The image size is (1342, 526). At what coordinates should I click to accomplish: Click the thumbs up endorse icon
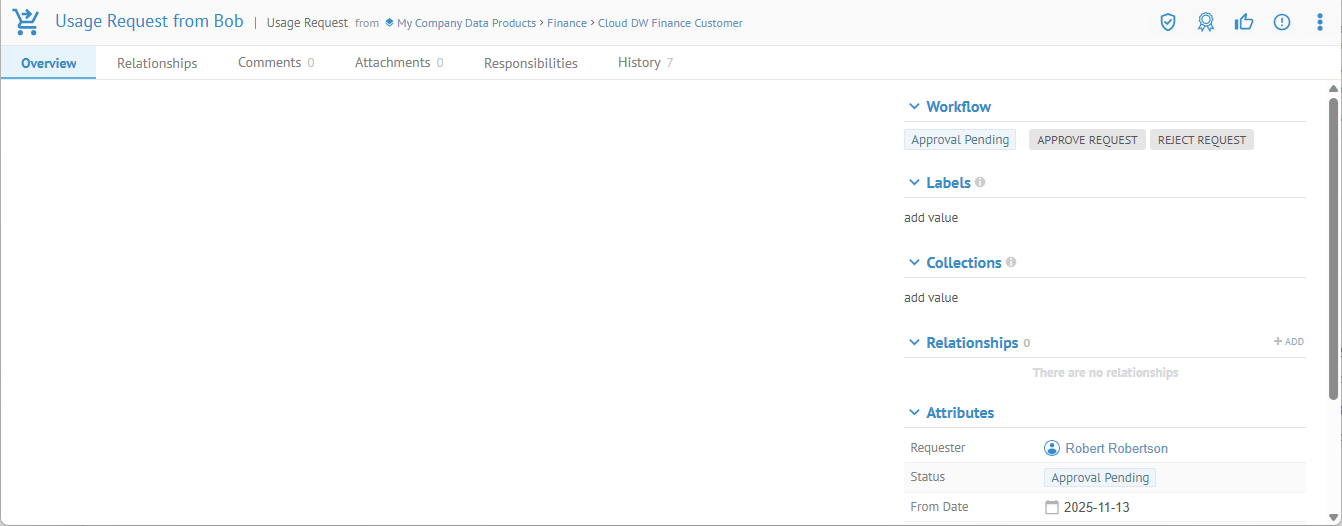click(1244, 22)
